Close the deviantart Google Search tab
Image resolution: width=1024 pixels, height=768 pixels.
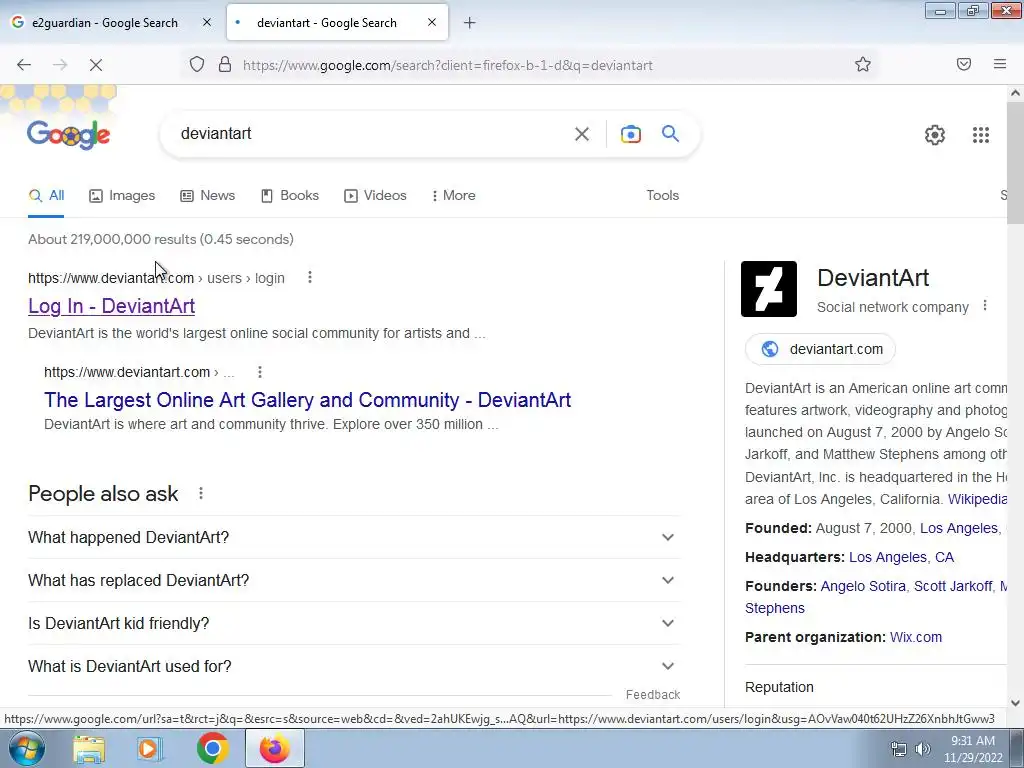(432, 22)
